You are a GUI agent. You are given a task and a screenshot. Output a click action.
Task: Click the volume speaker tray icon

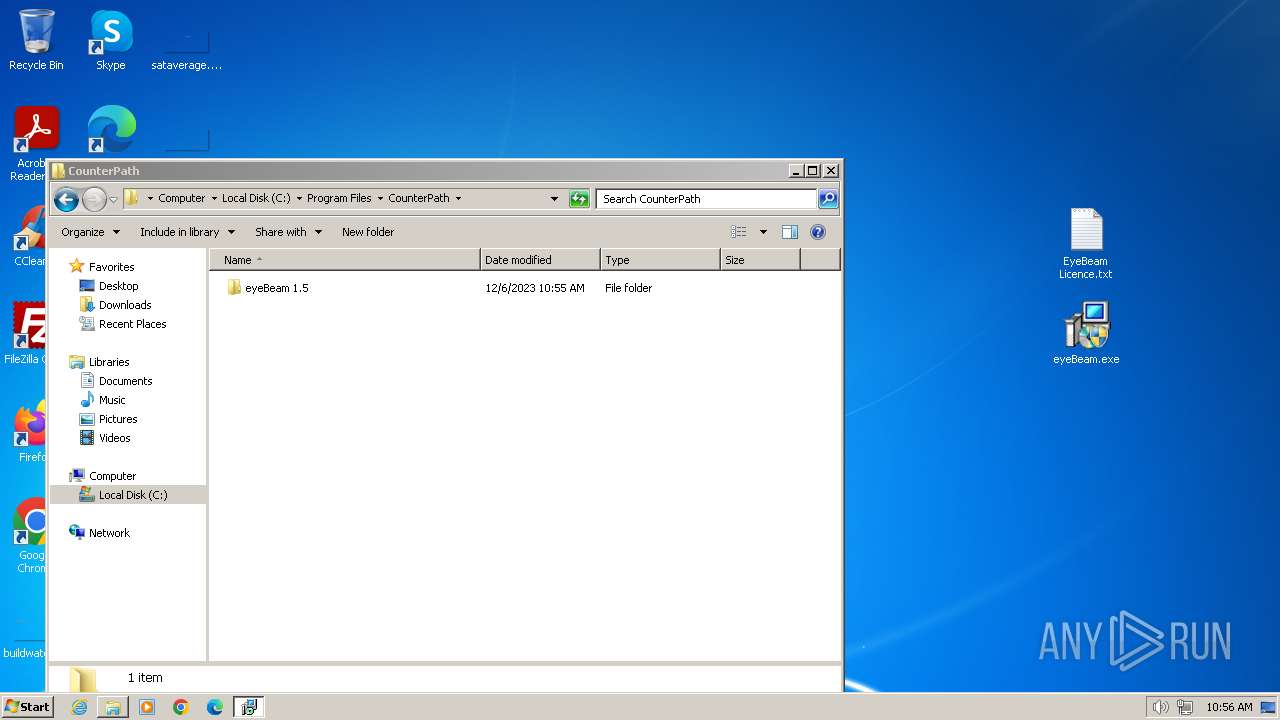pos(1160,707)
